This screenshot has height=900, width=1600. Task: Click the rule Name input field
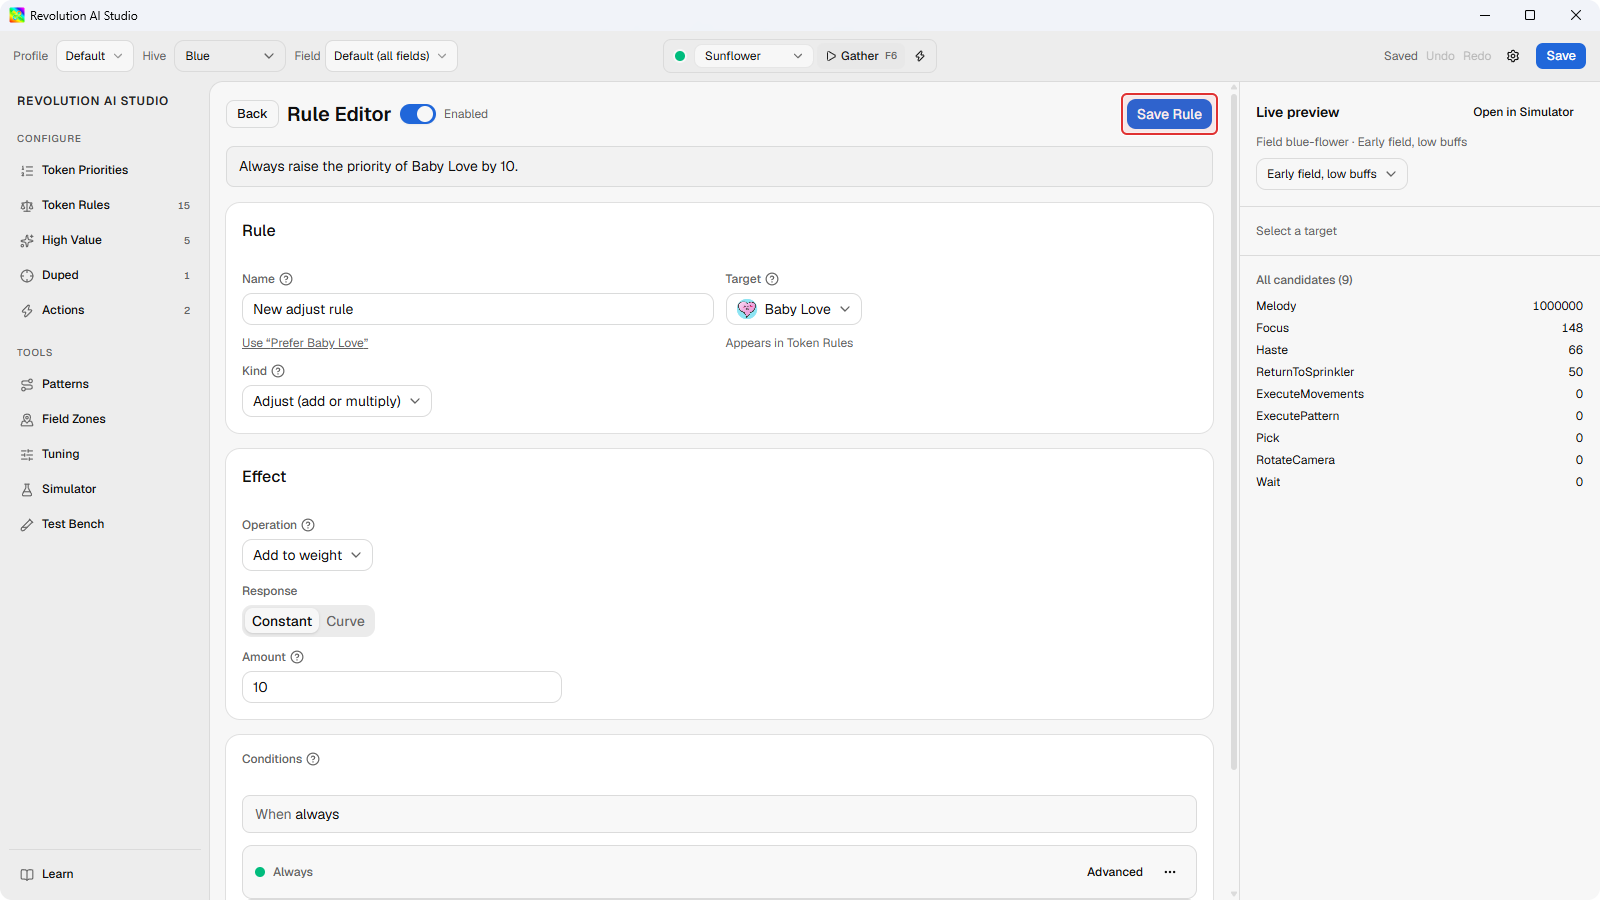[478, 309]
